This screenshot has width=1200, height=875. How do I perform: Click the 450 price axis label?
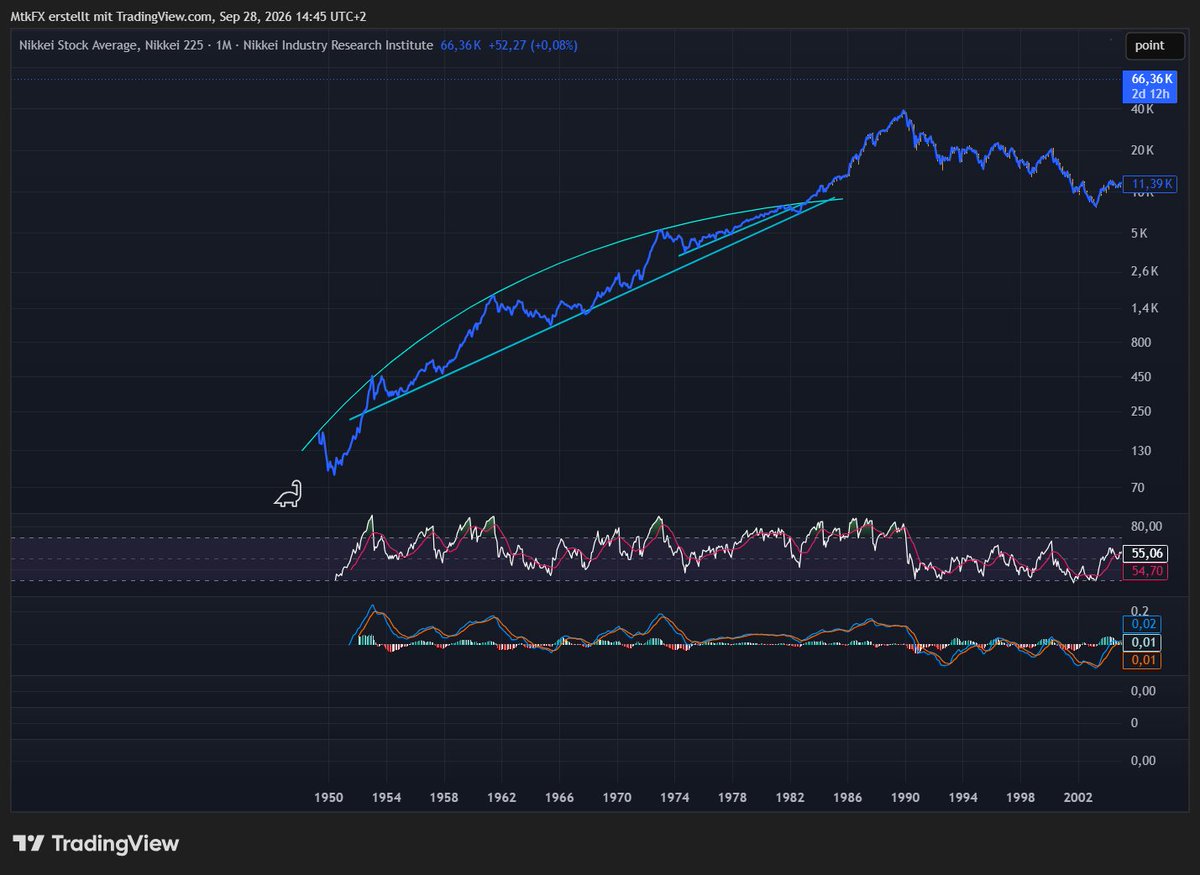click(x=1141, y=377)
